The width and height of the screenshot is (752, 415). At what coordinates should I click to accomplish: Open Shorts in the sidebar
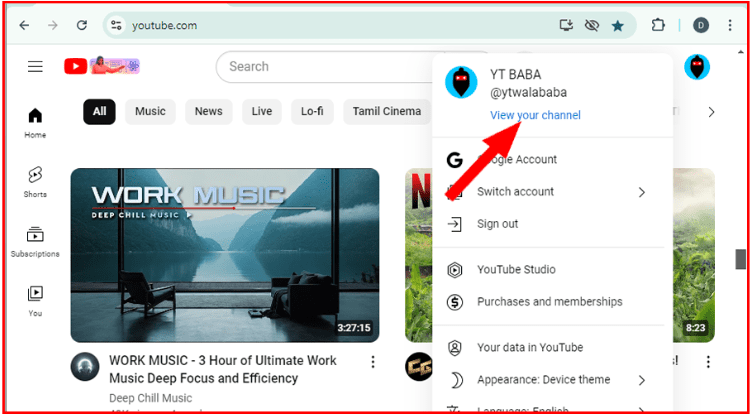click(35, 182)
